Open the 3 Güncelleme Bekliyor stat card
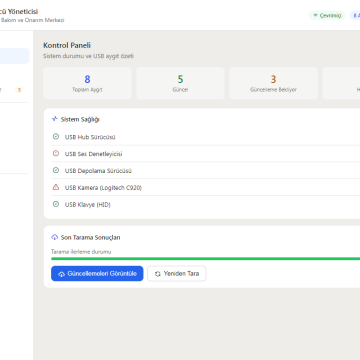Viewport: 360px width, 360px height. click(273, 83)
